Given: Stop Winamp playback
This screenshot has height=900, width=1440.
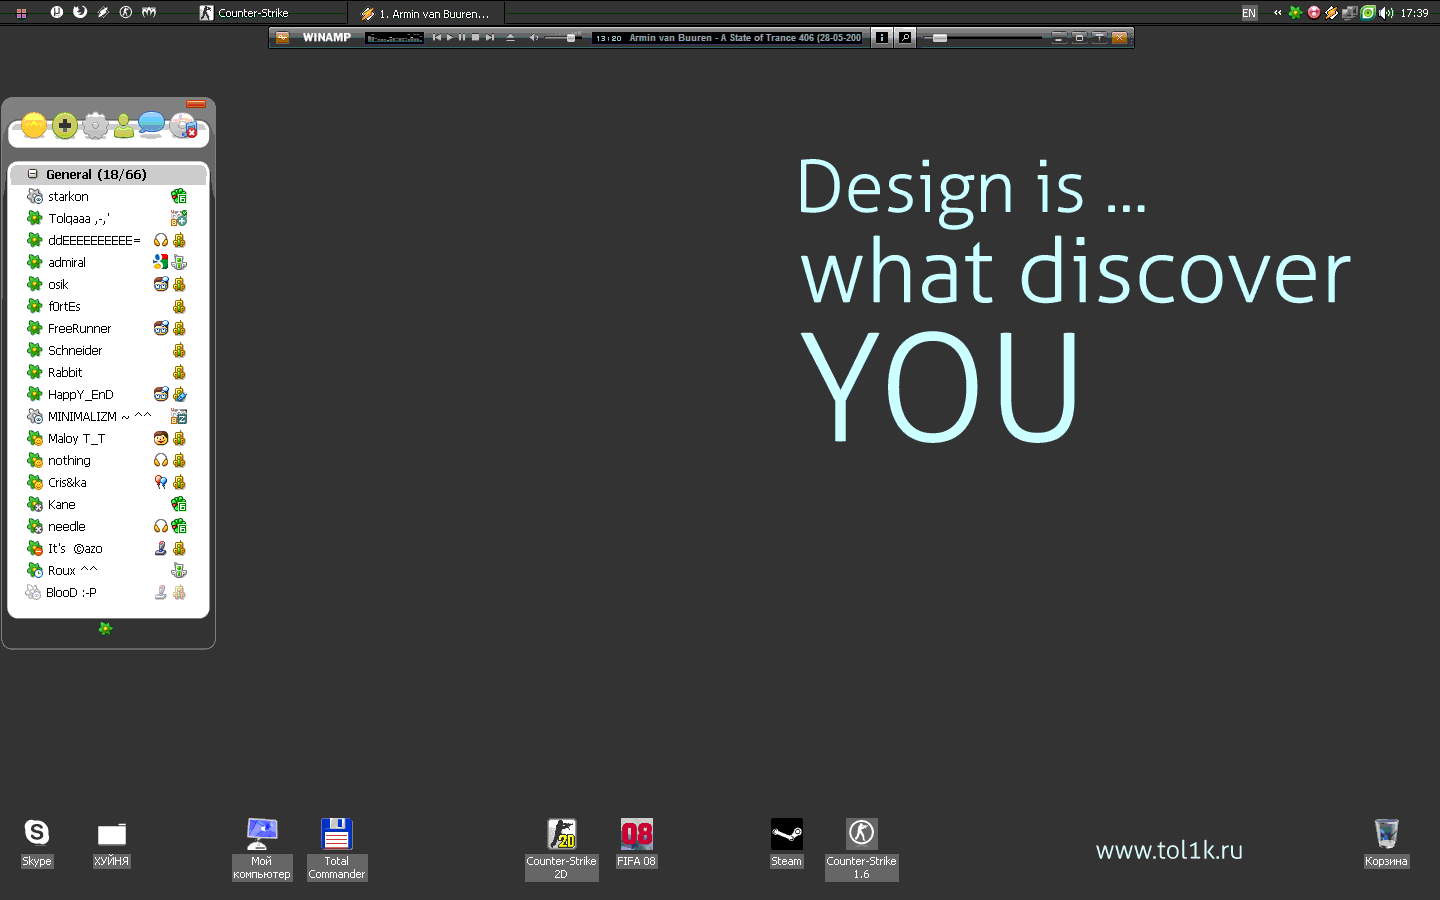Looking at the screenshot, I should coord(476,38).
